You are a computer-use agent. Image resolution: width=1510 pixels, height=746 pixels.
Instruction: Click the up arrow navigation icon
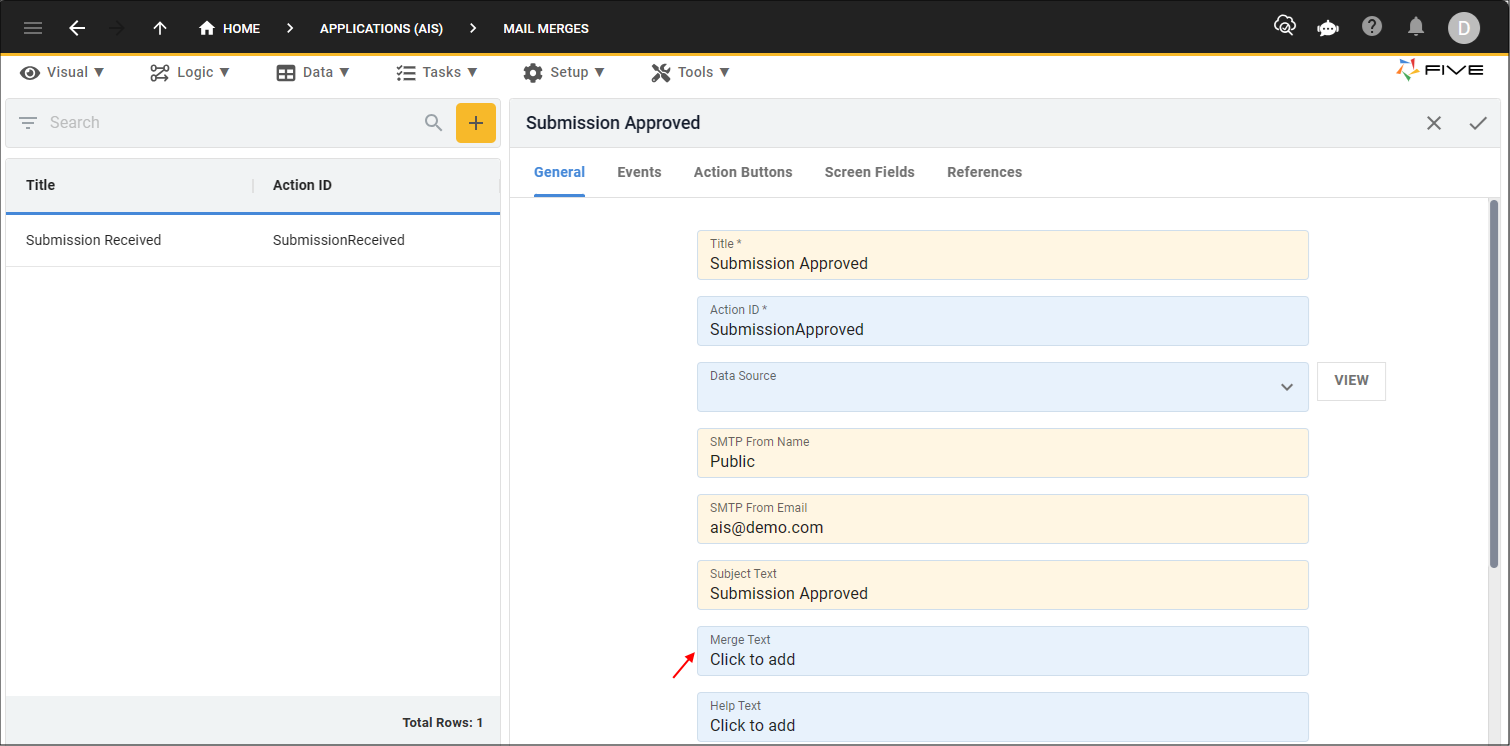pyautogui.click(x=160, y=28)
